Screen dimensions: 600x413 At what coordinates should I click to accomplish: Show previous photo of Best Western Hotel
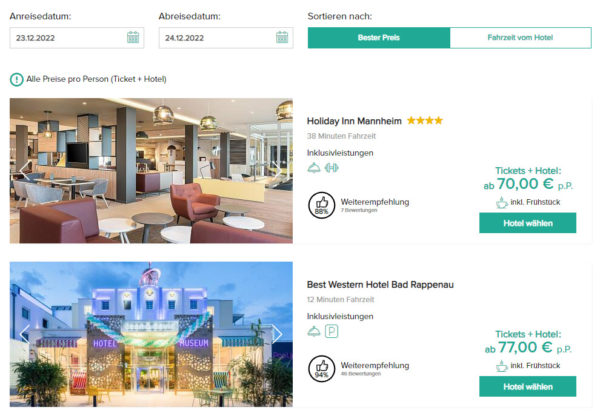pos(25,334)
